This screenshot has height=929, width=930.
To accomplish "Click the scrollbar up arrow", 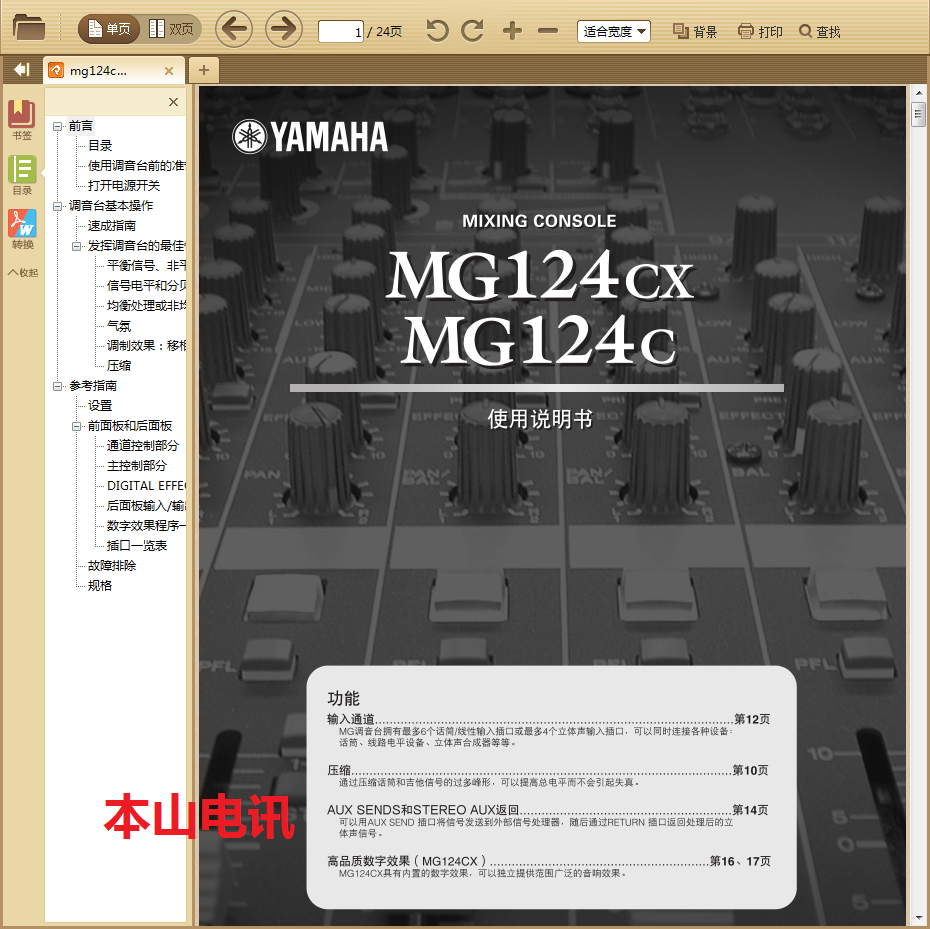I will [918, 93].
